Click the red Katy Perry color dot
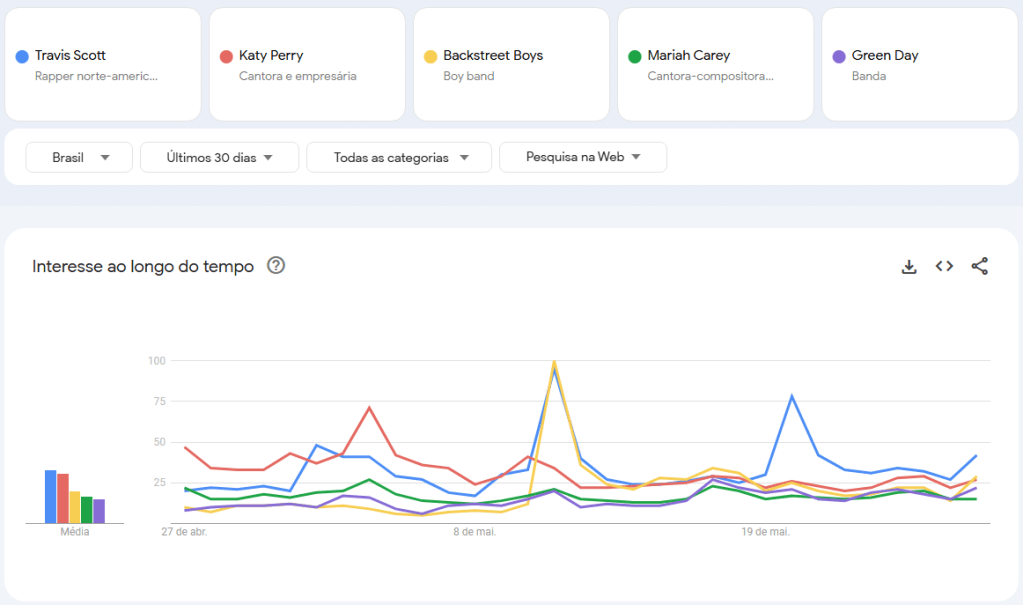The width and height of the screenshot is (1023, 605). pos(226,57)
